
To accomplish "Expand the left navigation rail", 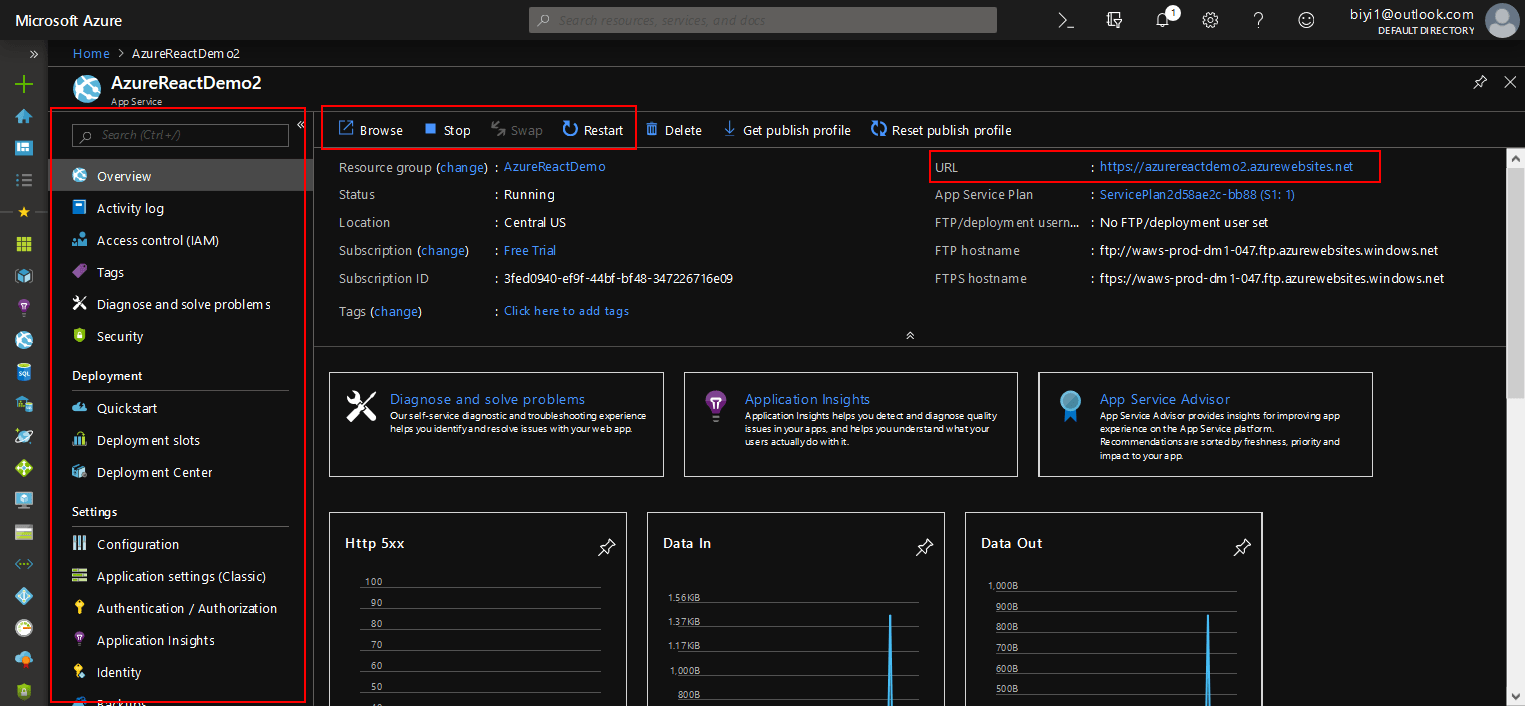I will coord(35,55).
